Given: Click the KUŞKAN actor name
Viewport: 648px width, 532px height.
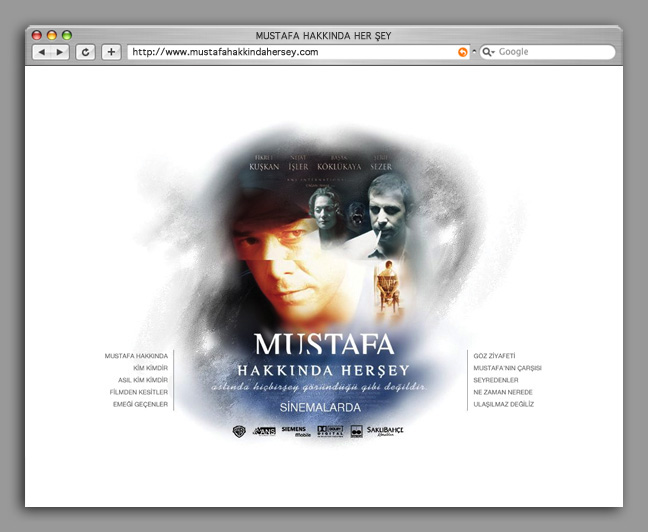Looking at the screenshot, I should [x=264, y=167].
